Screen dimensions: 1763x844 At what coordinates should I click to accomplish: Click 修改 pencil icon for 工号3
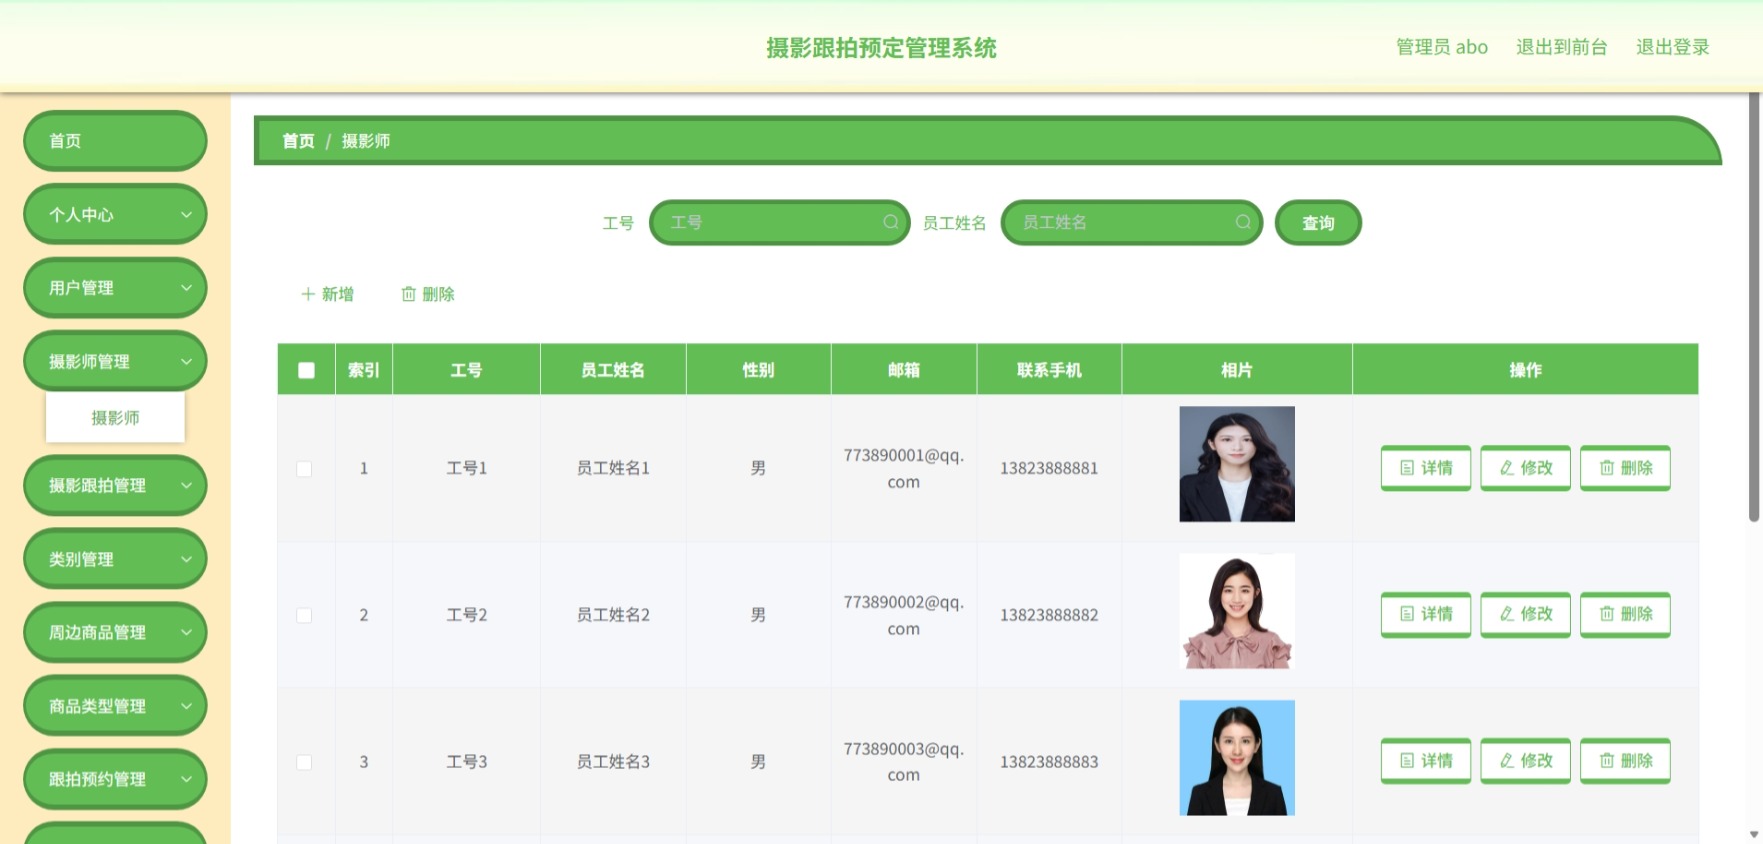[x=1506, y=761]
